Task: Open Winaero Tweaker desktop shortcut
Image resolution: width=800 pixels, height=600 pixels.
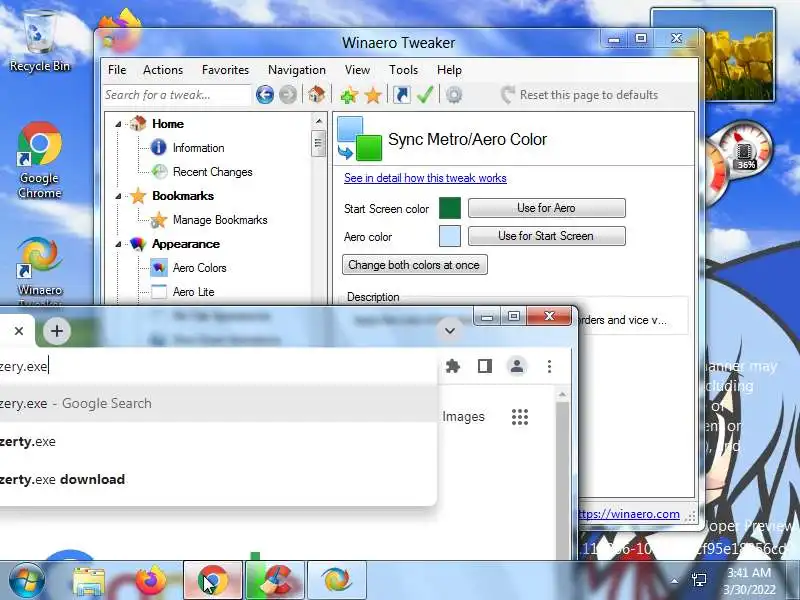Action: (x=40, y=270)
